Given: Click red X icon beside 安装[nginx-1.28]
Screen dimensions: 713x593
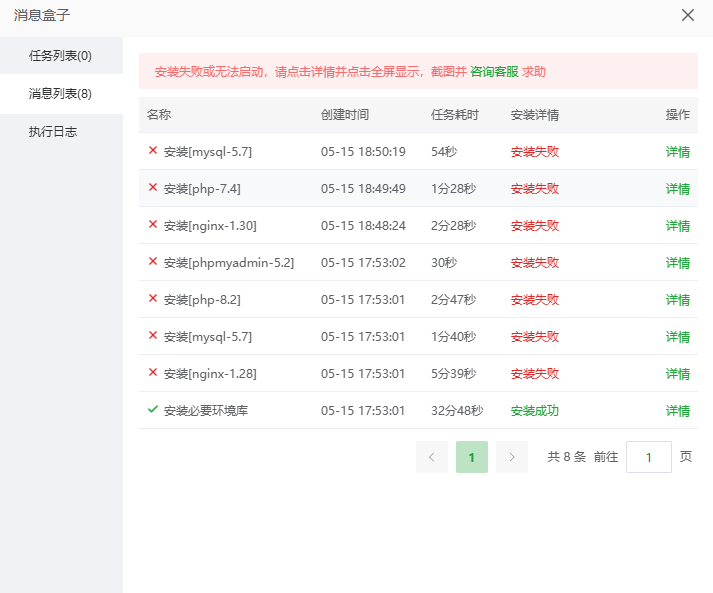Looking at the screenshot, I should click(x=153, y=372).
